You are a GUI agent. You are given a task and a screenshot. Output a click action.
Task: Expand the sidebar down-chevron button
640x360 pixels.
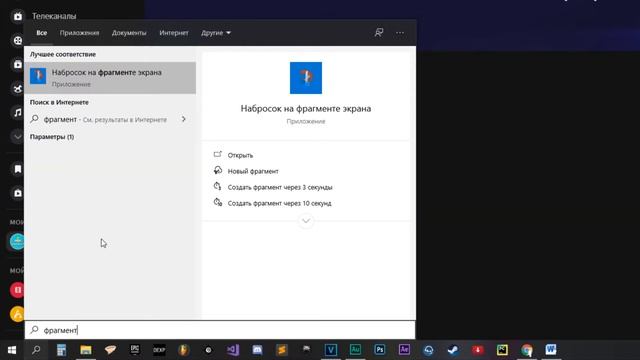coord(18,136)
